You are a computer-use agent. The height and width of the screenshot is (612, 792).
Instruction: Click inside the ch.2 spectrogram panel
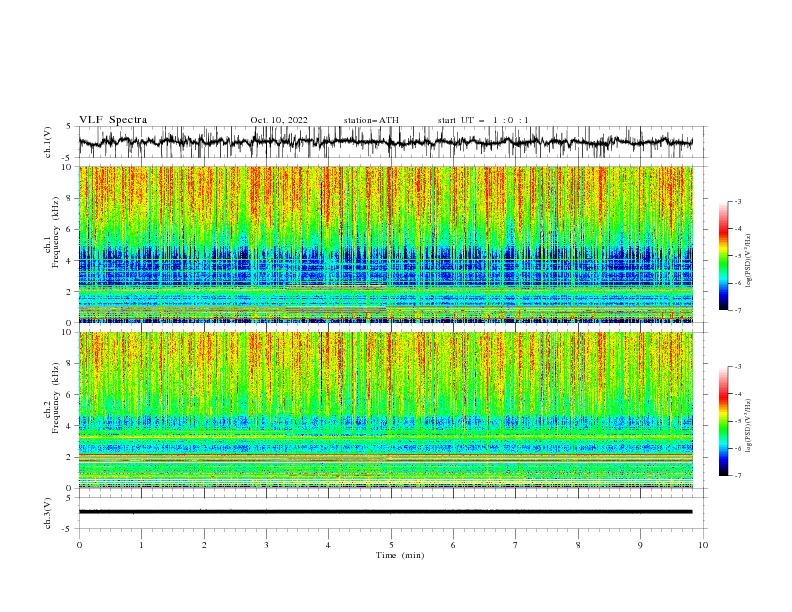point(386,410)
